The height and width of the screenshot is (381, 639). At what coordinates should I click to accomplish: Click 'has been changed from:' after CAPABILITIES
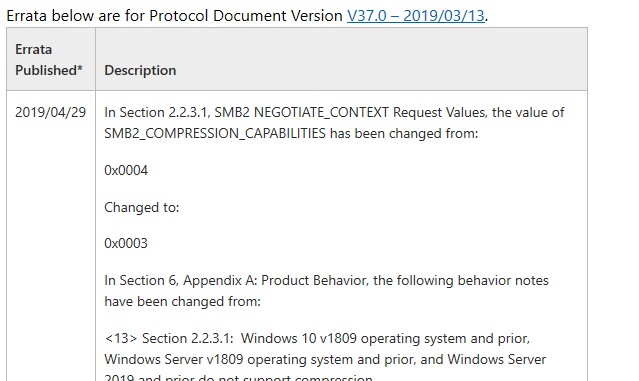point(404,133)
